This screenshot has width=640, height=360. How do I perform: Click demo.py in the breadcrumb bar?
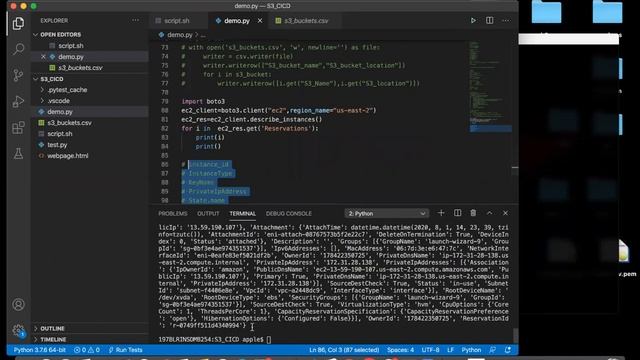(x=180, y=35)
